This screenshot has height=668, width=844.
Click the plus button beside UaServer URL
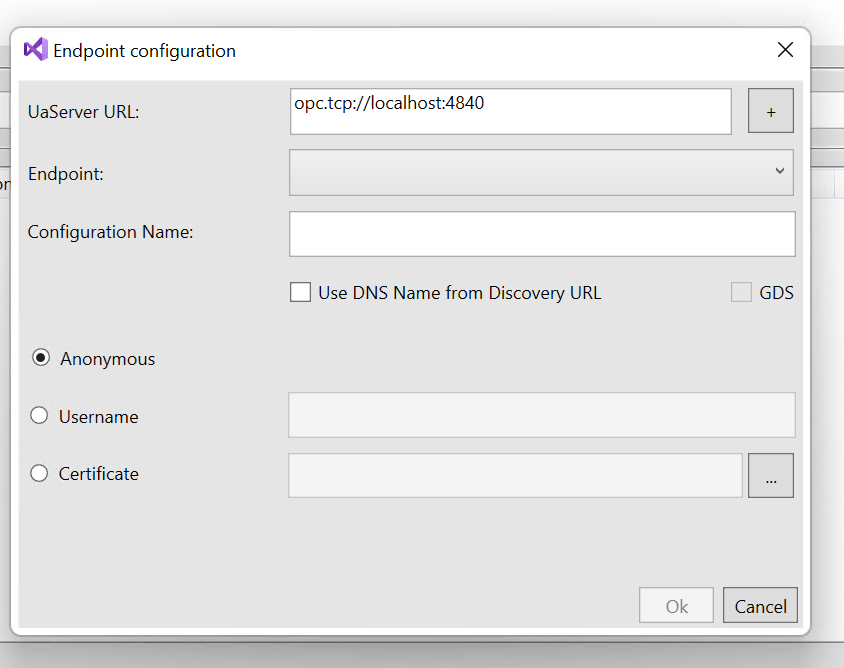click(x=771, y=111)
